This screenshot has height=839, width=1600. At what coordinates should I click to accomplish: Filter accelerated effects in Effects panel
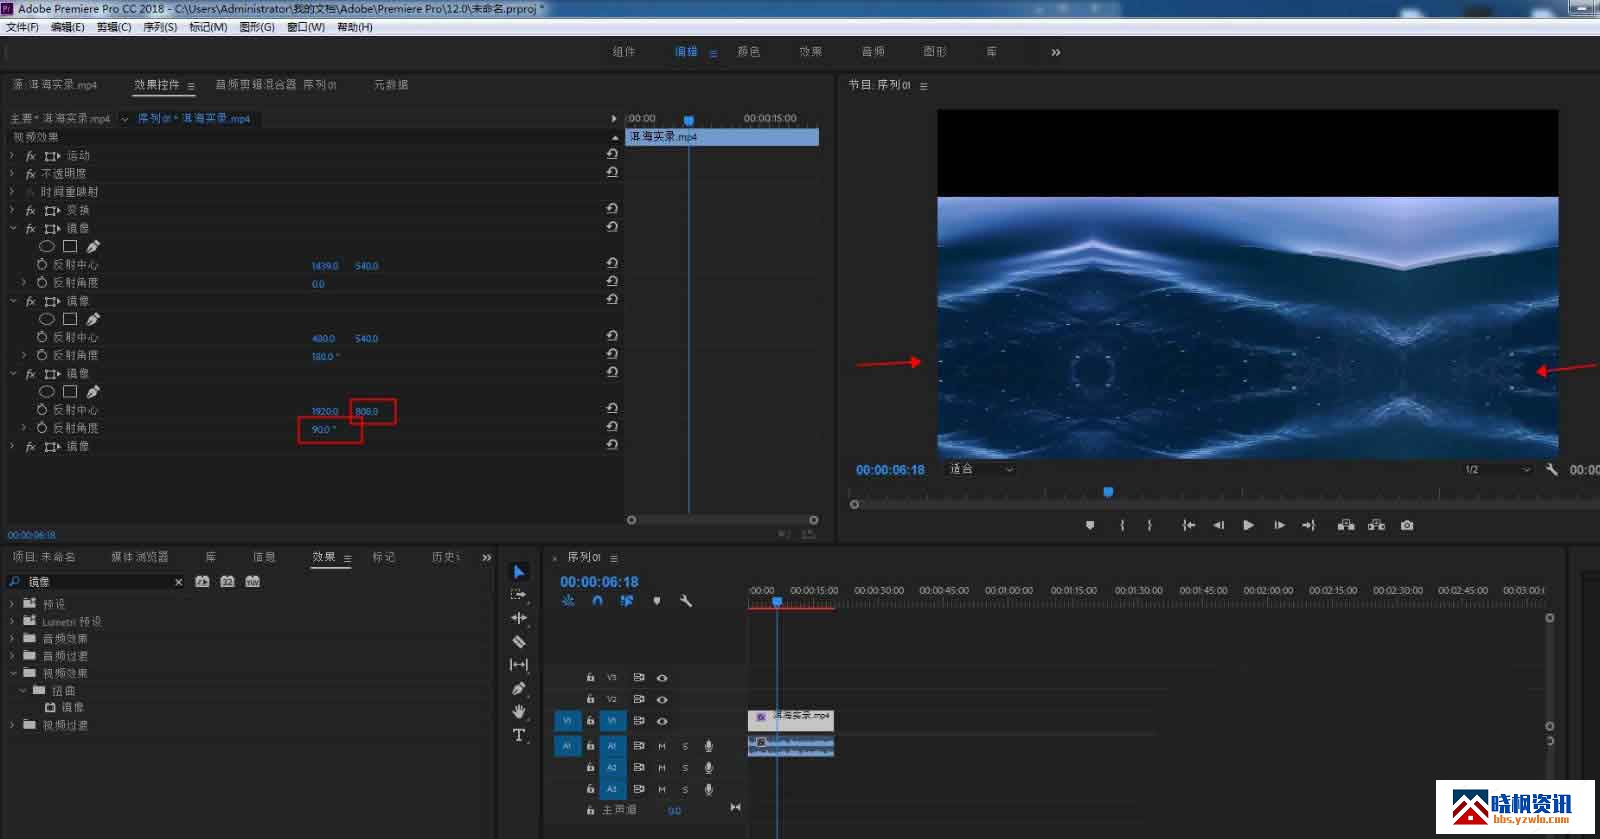202,581
